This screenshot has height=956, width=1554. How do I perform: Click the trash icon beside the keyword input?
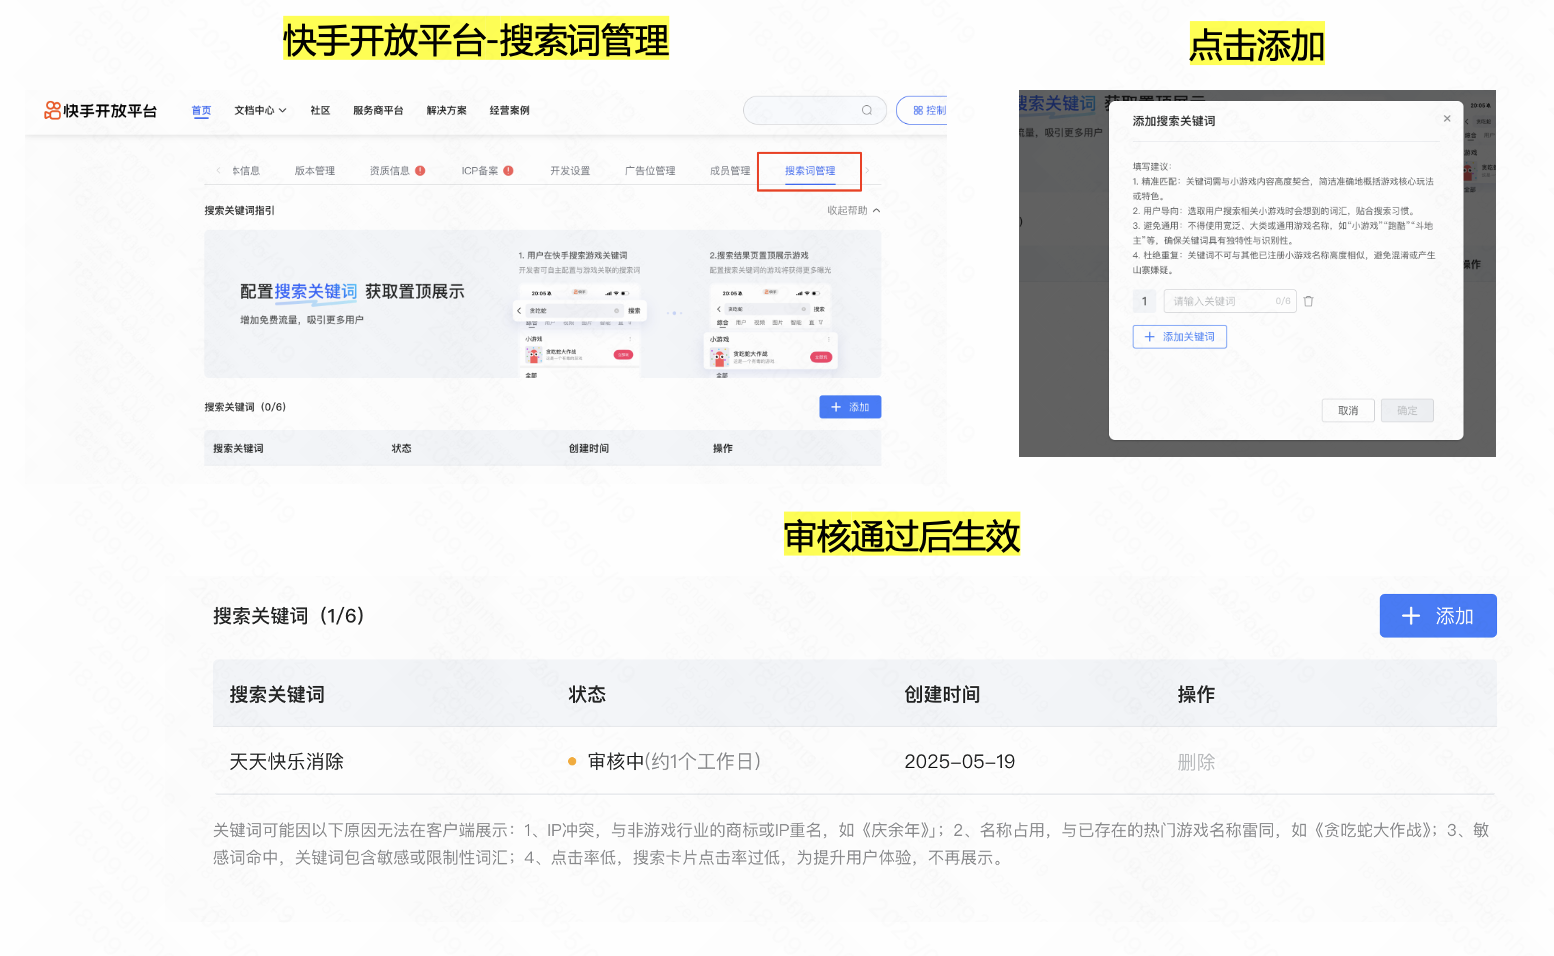click(x=1308, y=301)
